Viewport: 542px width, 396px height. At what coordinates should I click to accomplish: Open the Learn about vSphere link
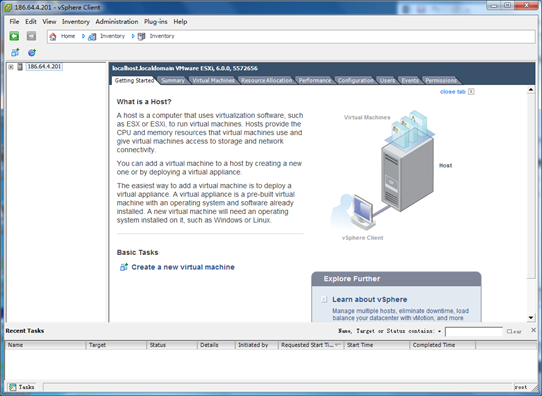click(370, 300)
